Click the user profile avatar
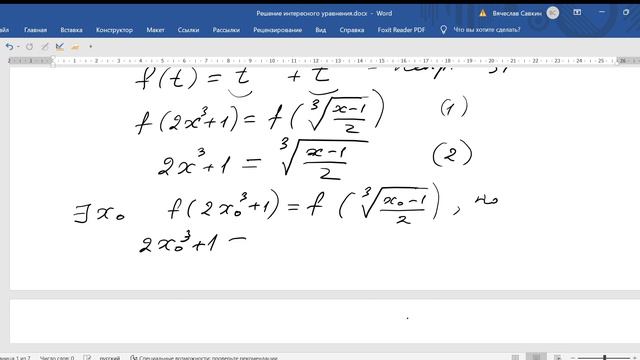 click(553, 13)
